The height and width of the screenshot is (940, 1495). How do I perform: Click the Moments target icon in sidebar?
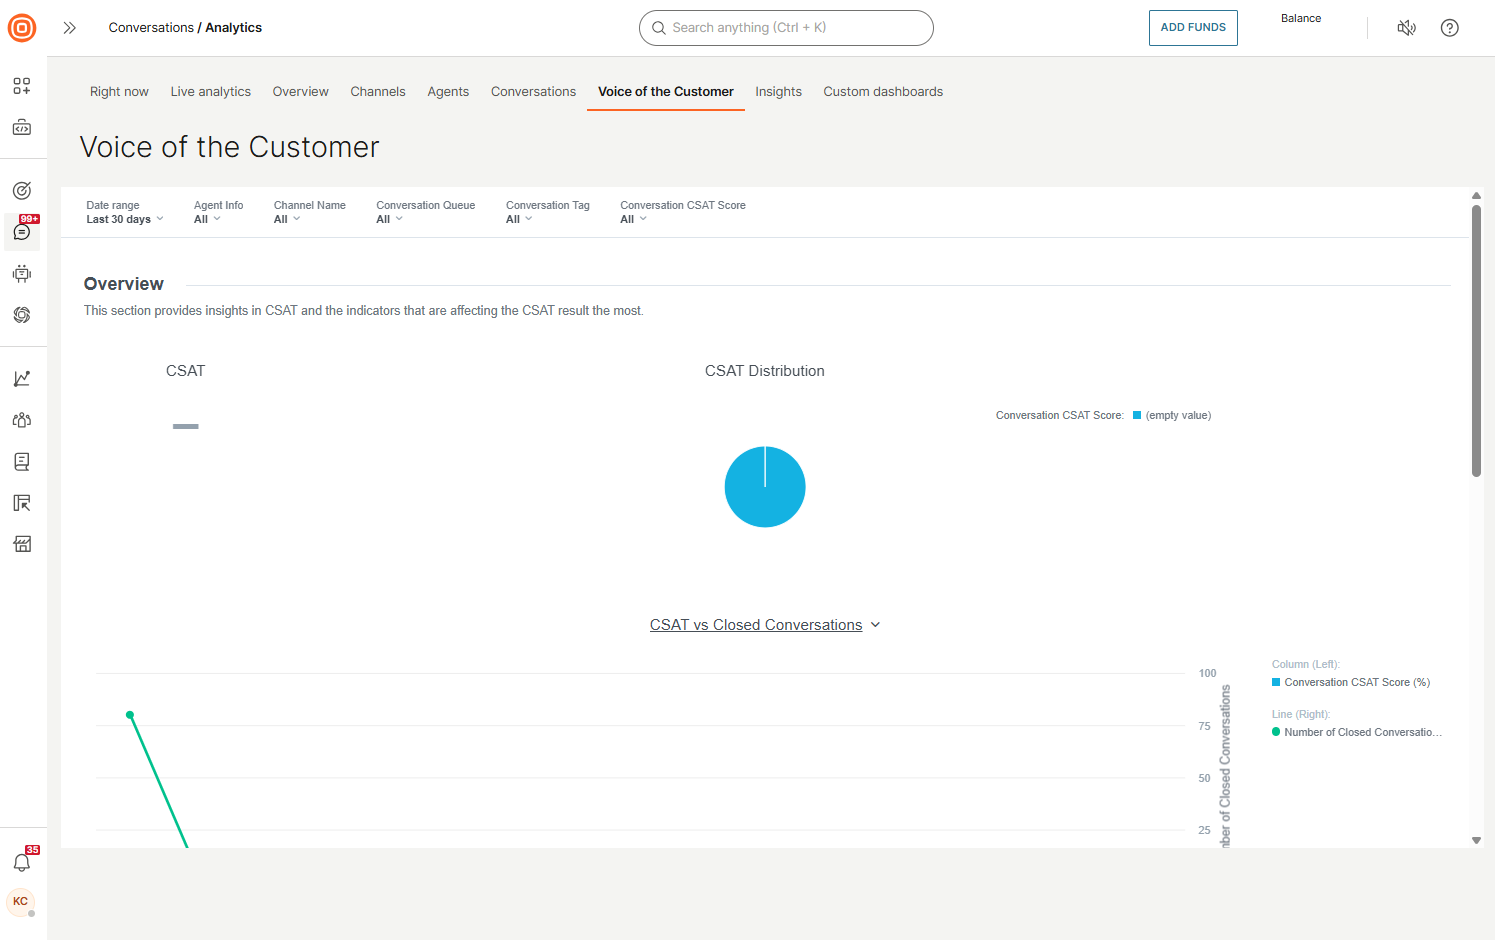click(x=21, y=189)
